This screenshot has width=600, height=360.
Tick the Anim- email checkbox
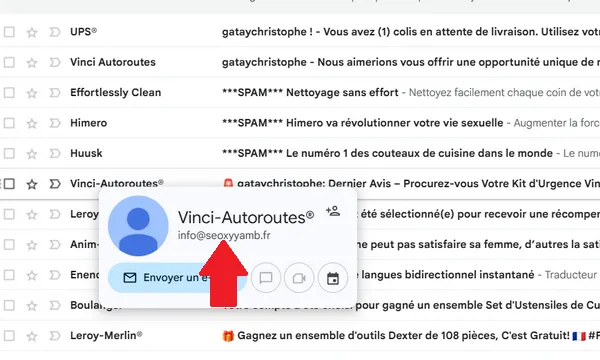click(9, 245)
